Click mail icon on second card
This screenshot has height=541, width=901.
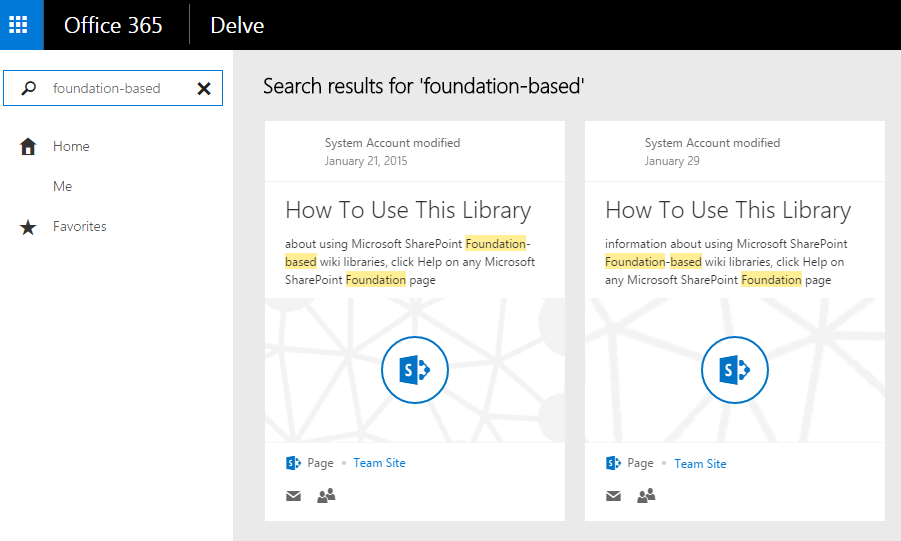613,495
